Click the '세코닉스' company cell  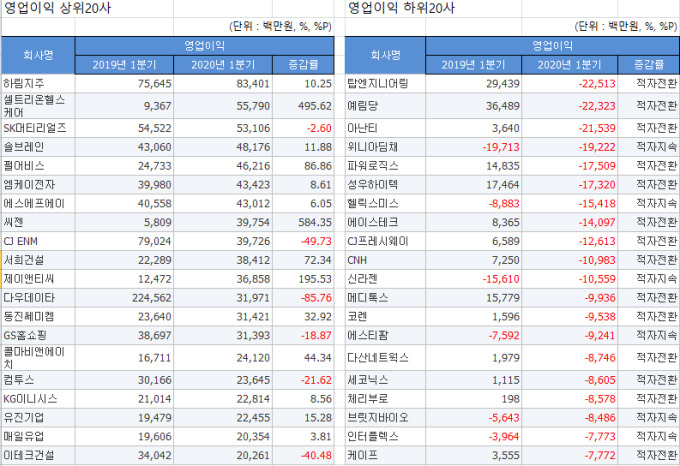[385, 380]
